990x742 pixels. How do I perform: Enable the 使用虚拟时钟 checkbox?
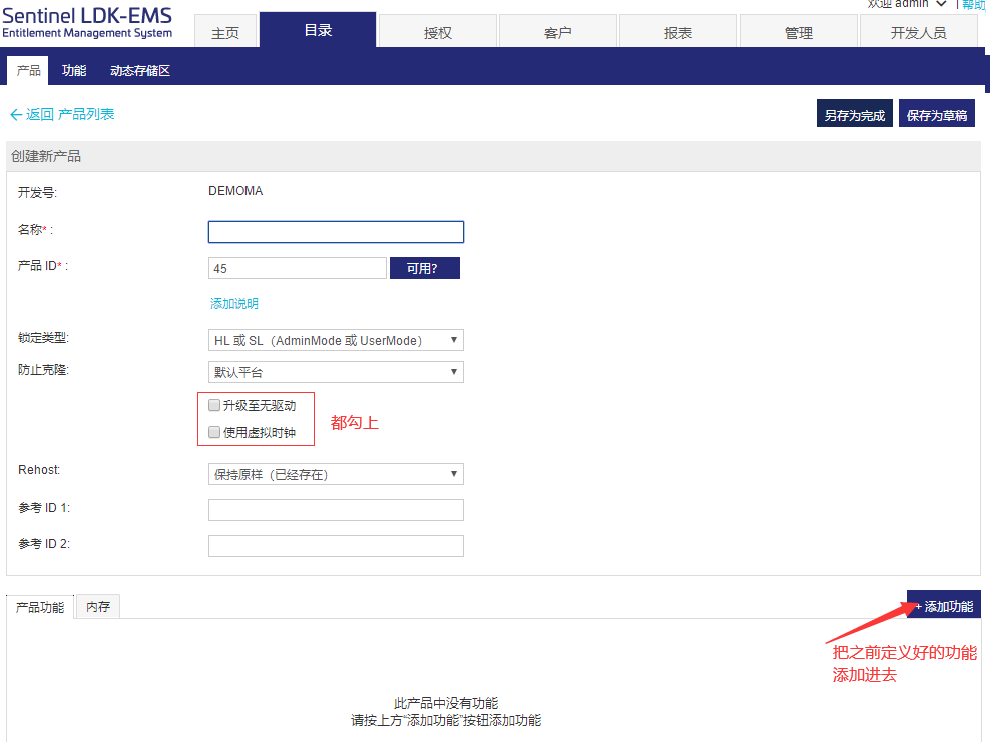214,433
